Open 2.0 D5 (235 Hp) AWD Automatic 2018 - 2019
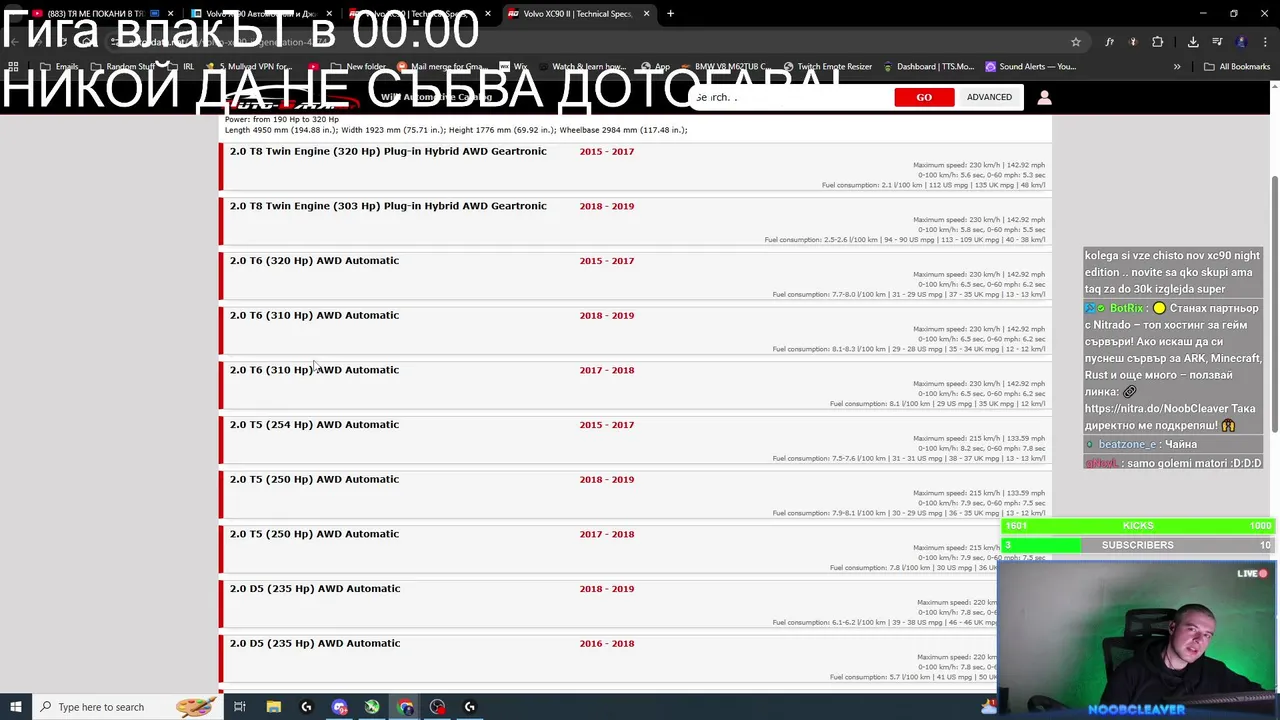This screenshot has width=1280, height=720. (314, 589)
